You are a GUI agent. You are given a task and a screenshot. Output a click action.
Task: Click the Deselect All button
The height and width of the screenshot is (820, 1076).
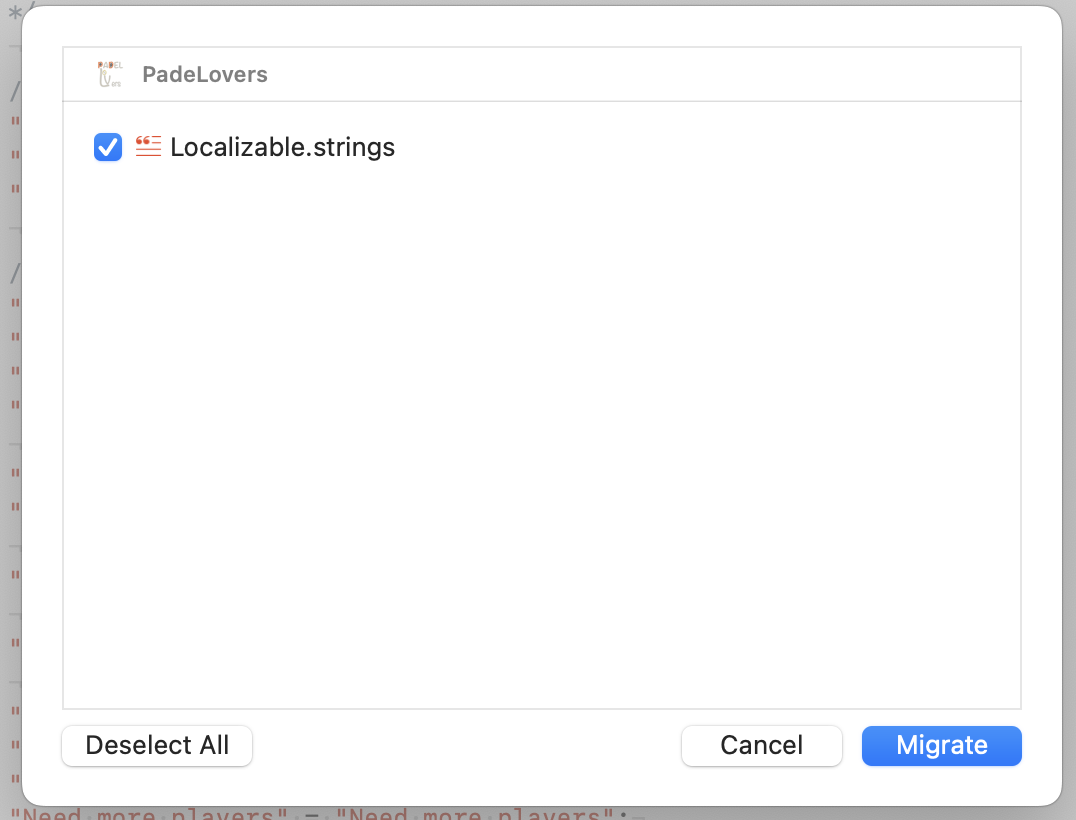pos(157,745)
